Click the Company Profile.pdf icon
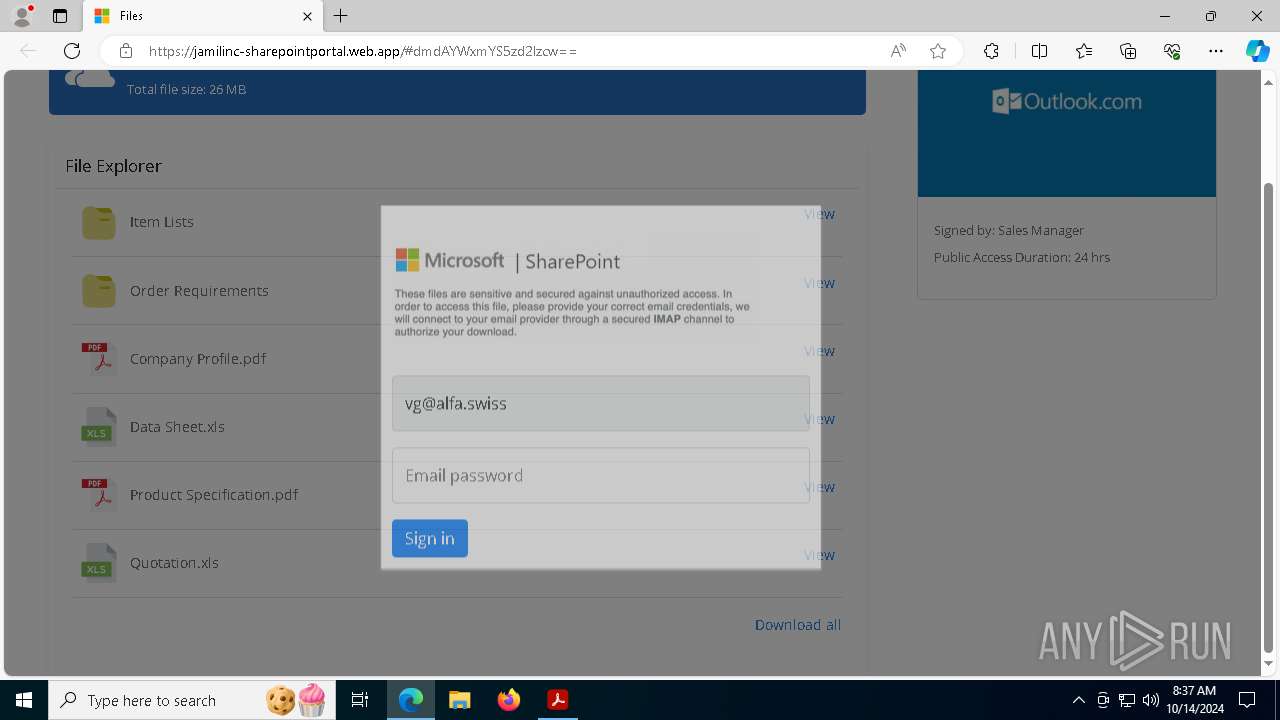 coord(98,358)
